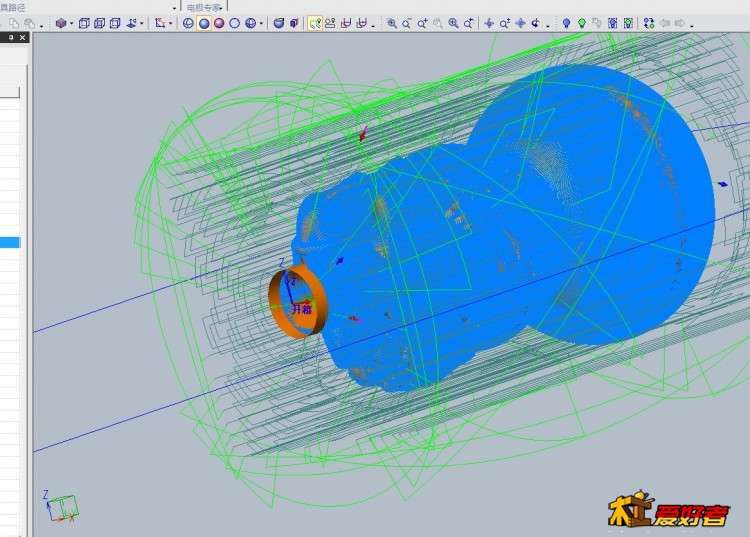Click the input box in left panel
The width and height of the screenshot is (750, 537).
10,92
